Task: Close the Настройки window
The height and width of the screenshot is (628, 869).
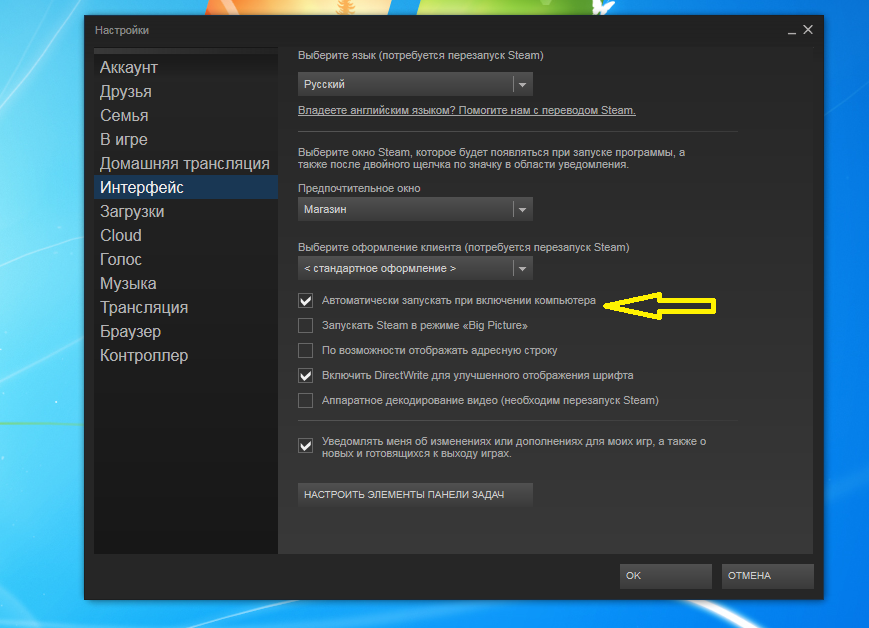Action: coord(808,30)
